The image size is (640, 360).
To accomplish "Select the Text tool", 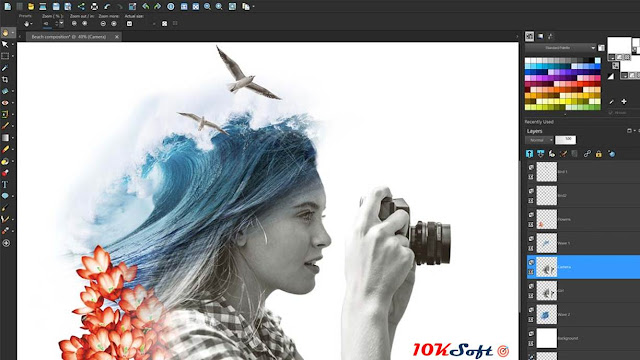I will pyautogui.click(x=5, y=184).
